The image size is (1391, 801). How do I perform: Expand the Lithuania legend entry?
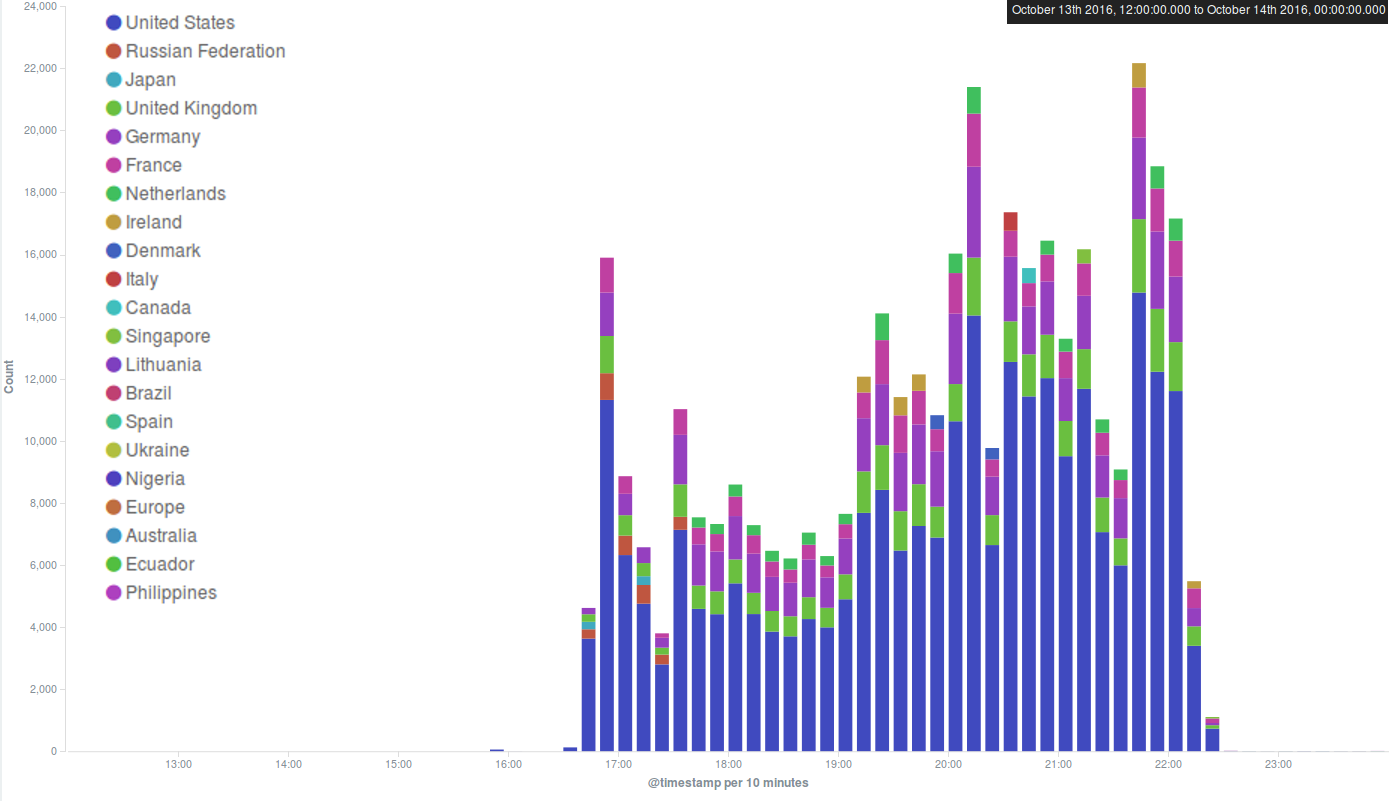click(163, 365)
